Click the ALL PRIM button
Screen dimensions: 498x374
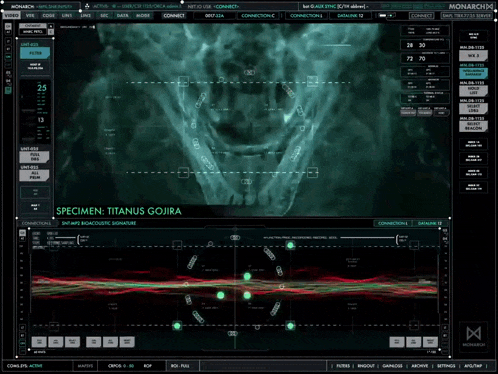click(x=35, y=175)
